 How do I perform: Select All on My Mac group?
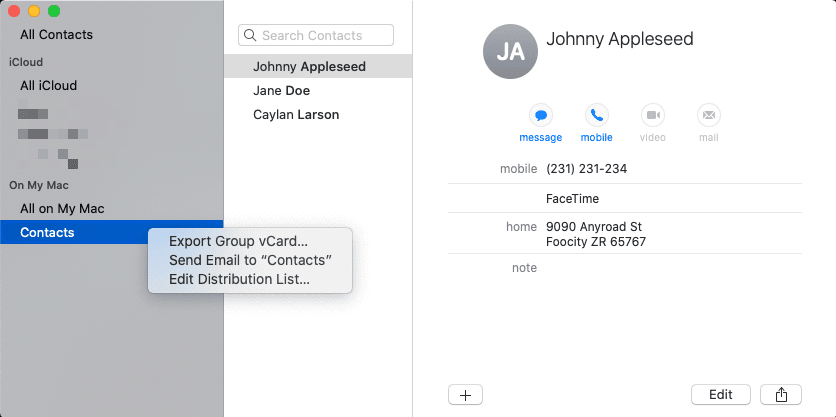pos(62,208)
